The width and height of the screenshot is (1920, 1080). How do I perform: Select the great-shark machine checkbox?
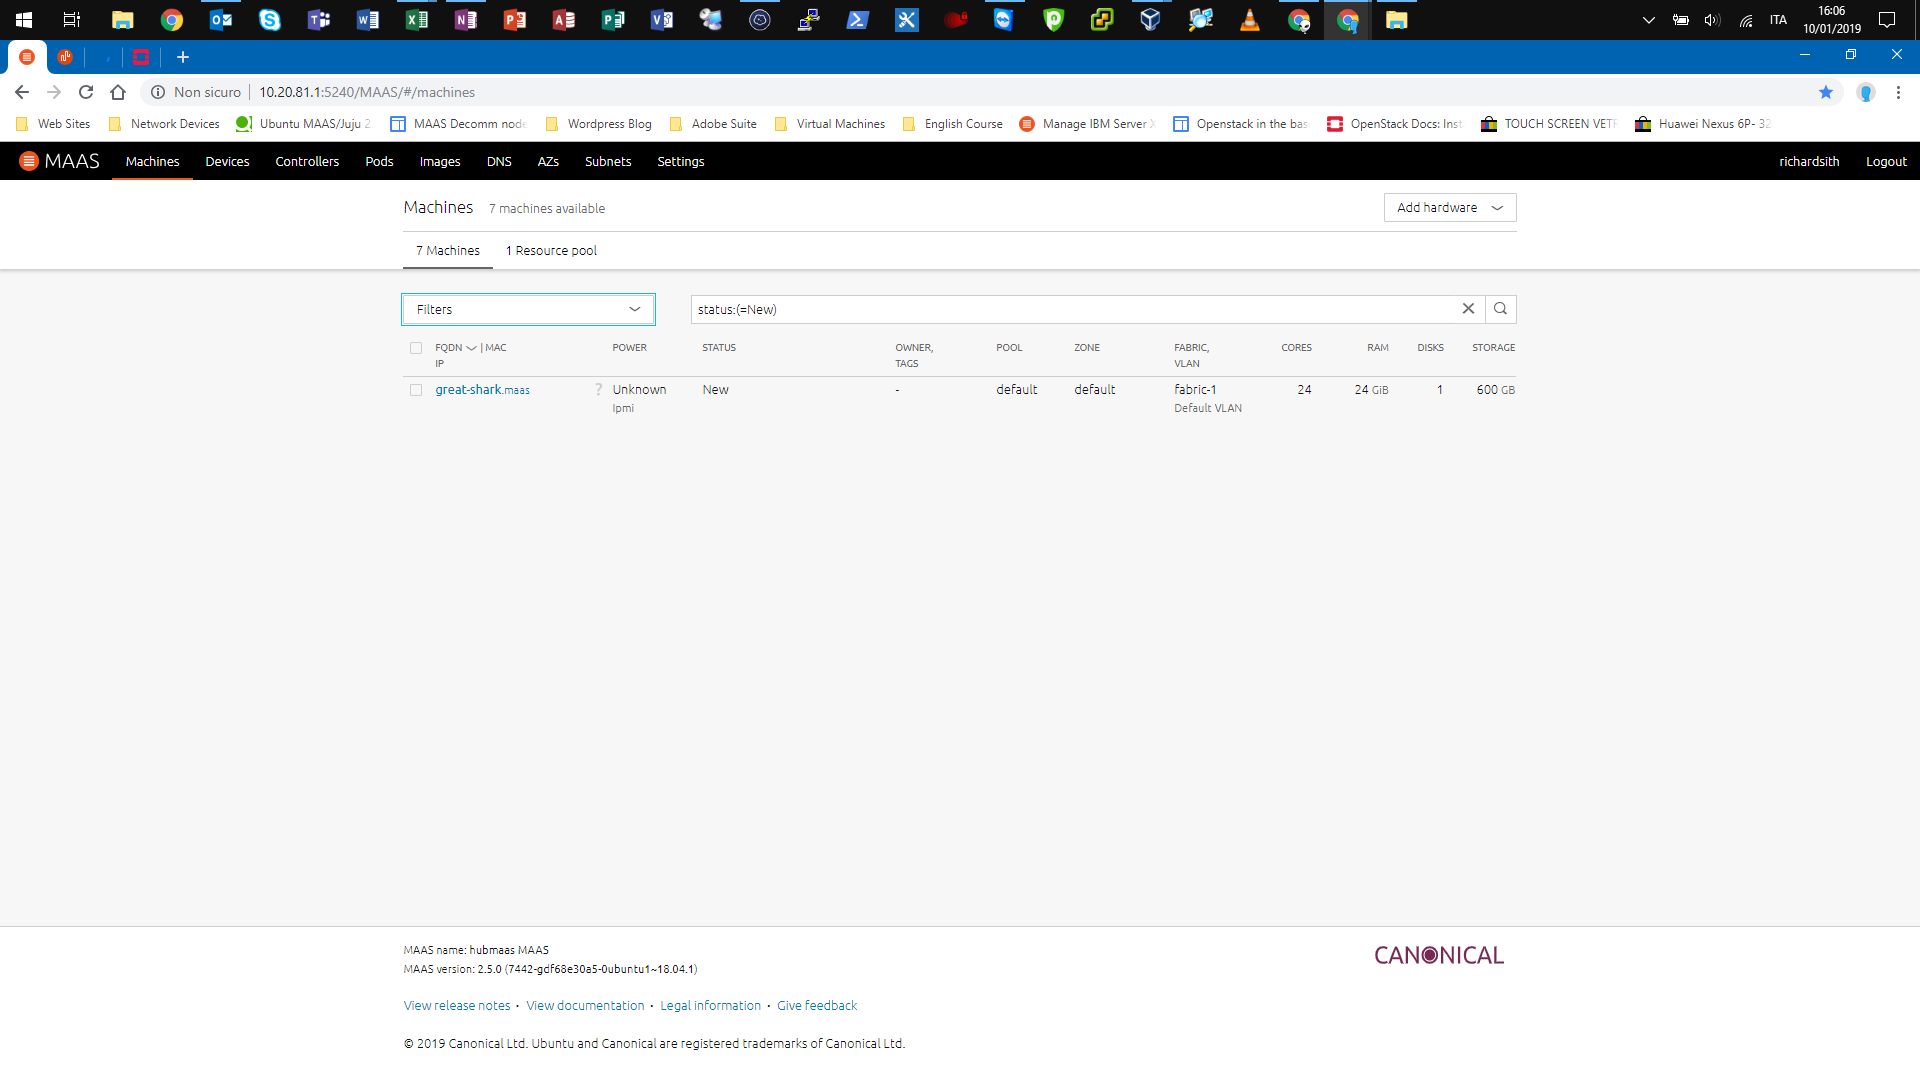pyautogui.click(x=416, y=390)
